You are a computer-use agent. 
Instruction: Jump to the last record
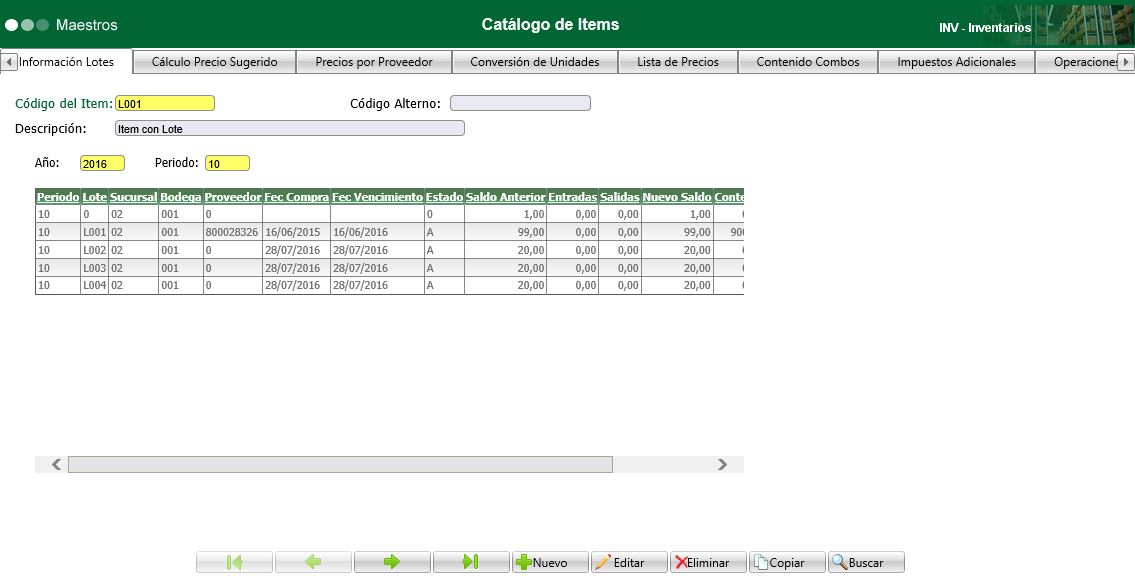470,561
